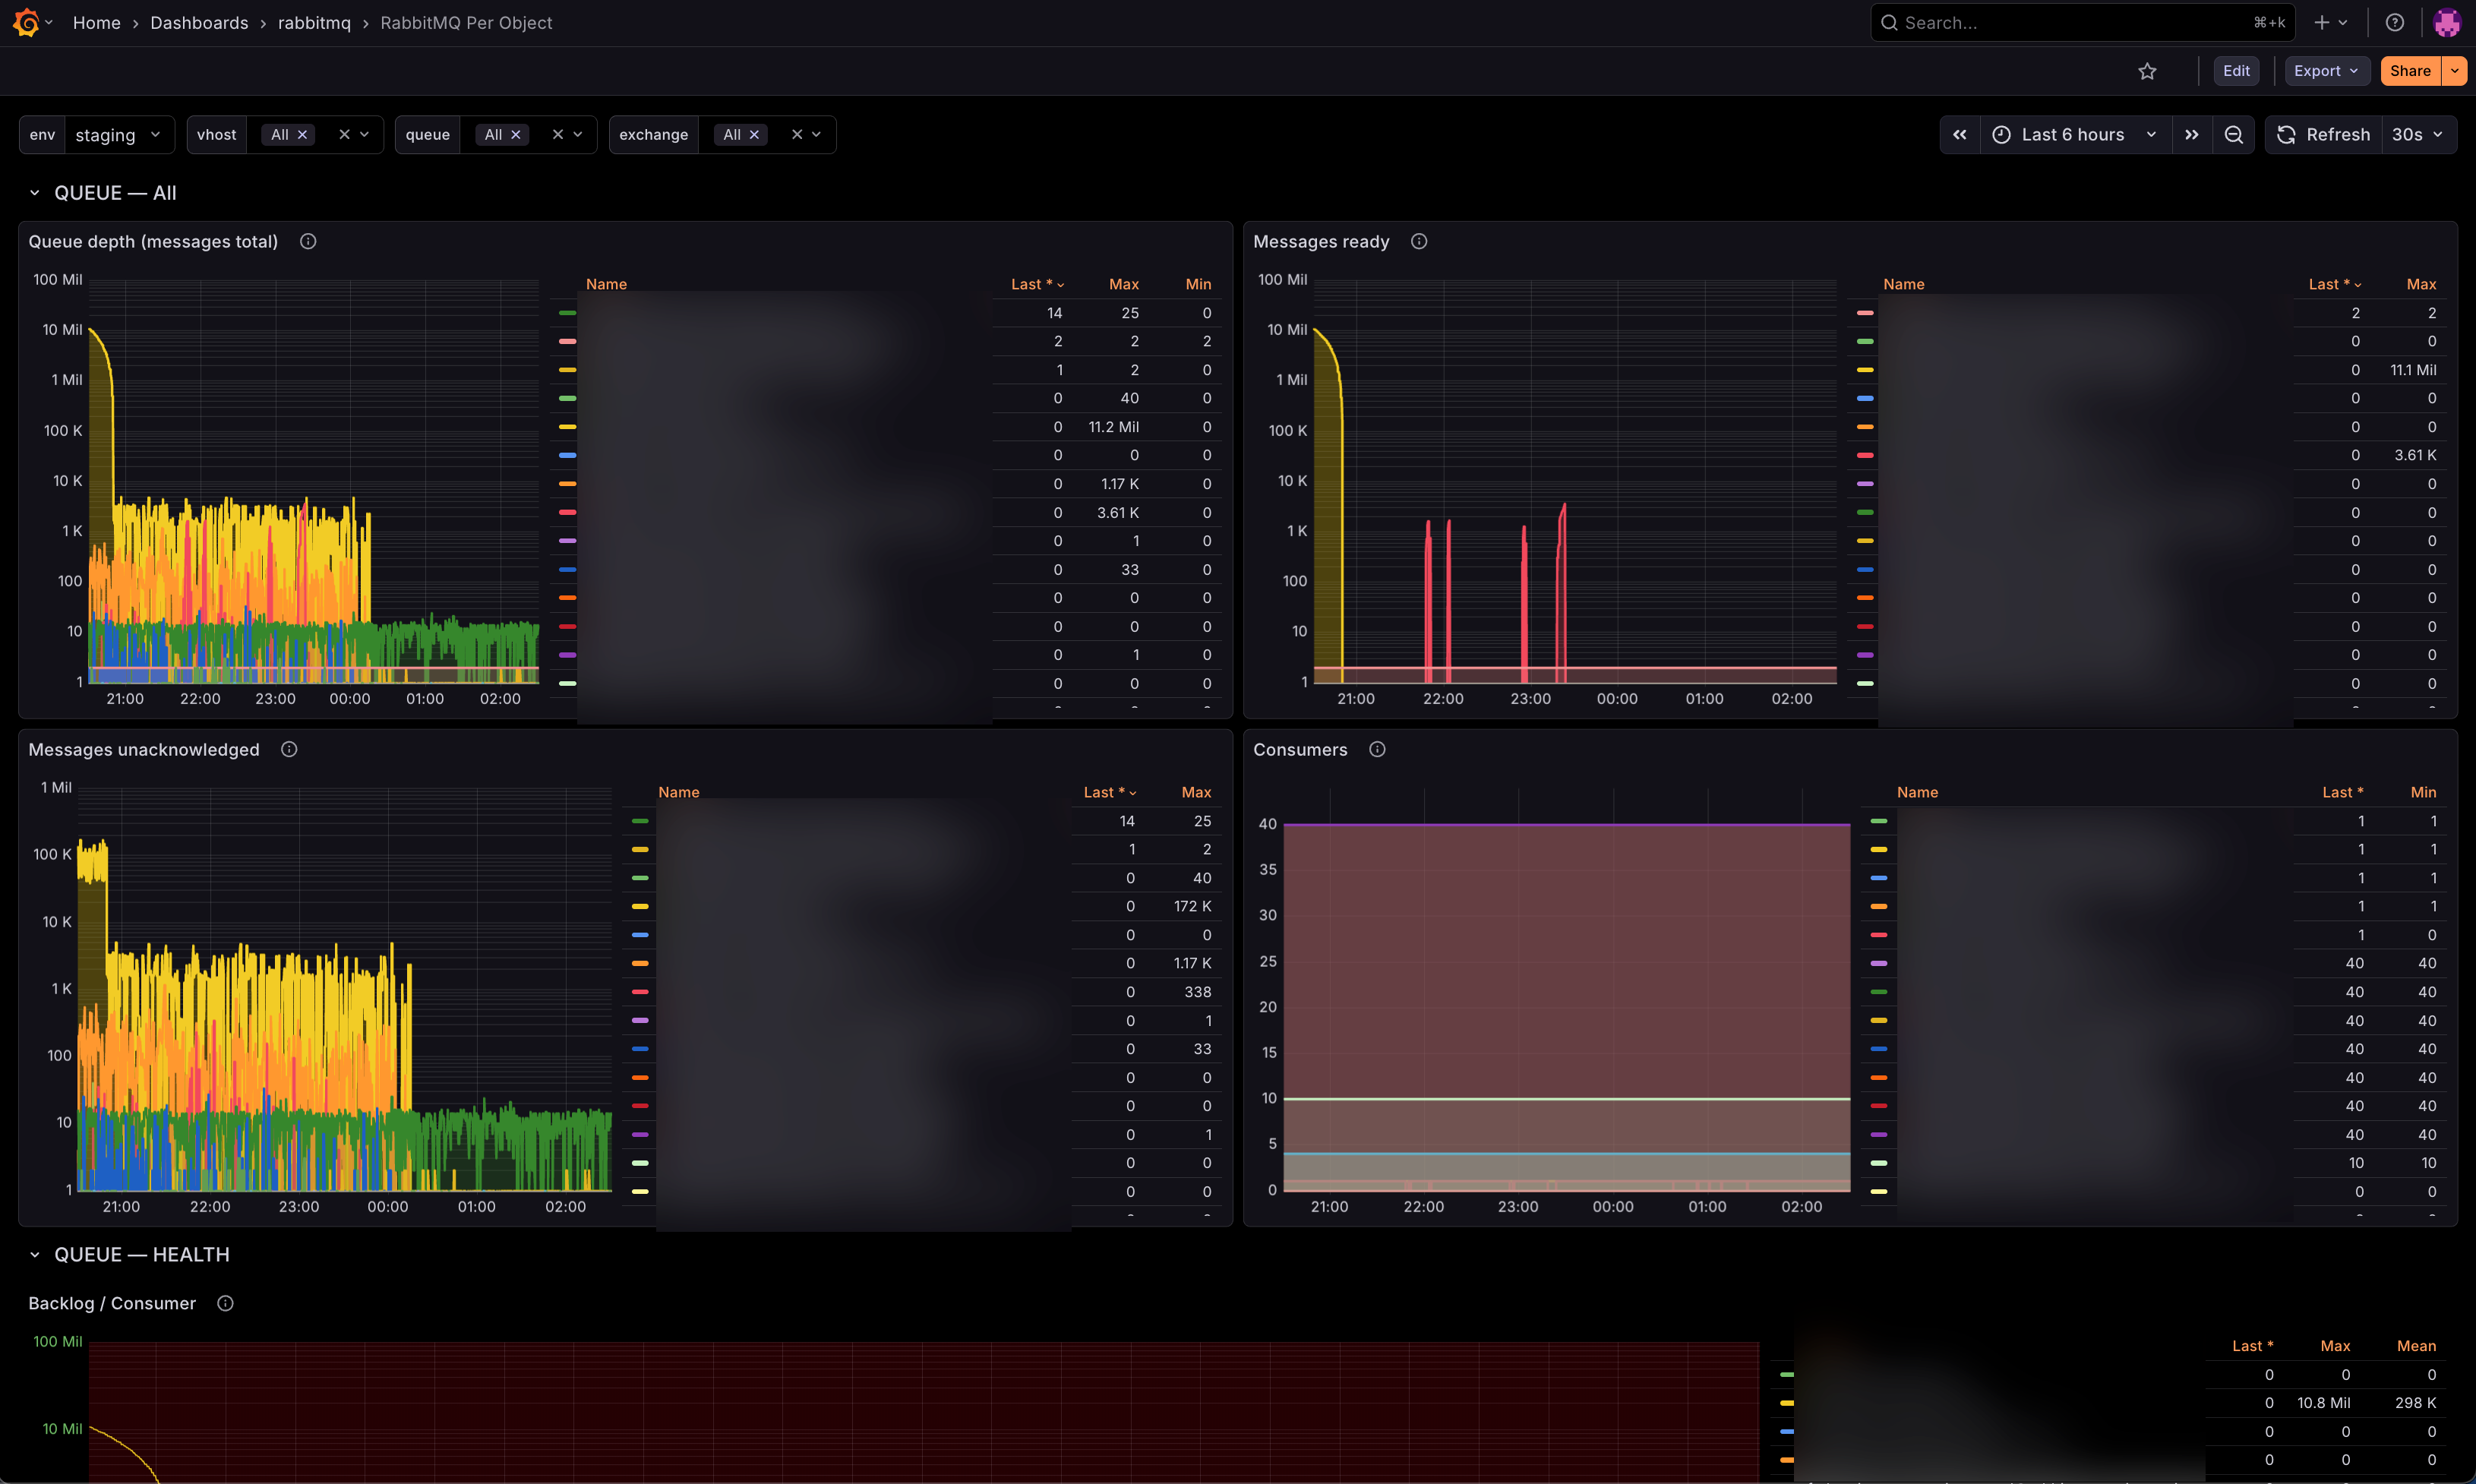Sort Queue depth legend by Min column
2476x1484 pixels.
1198,284
